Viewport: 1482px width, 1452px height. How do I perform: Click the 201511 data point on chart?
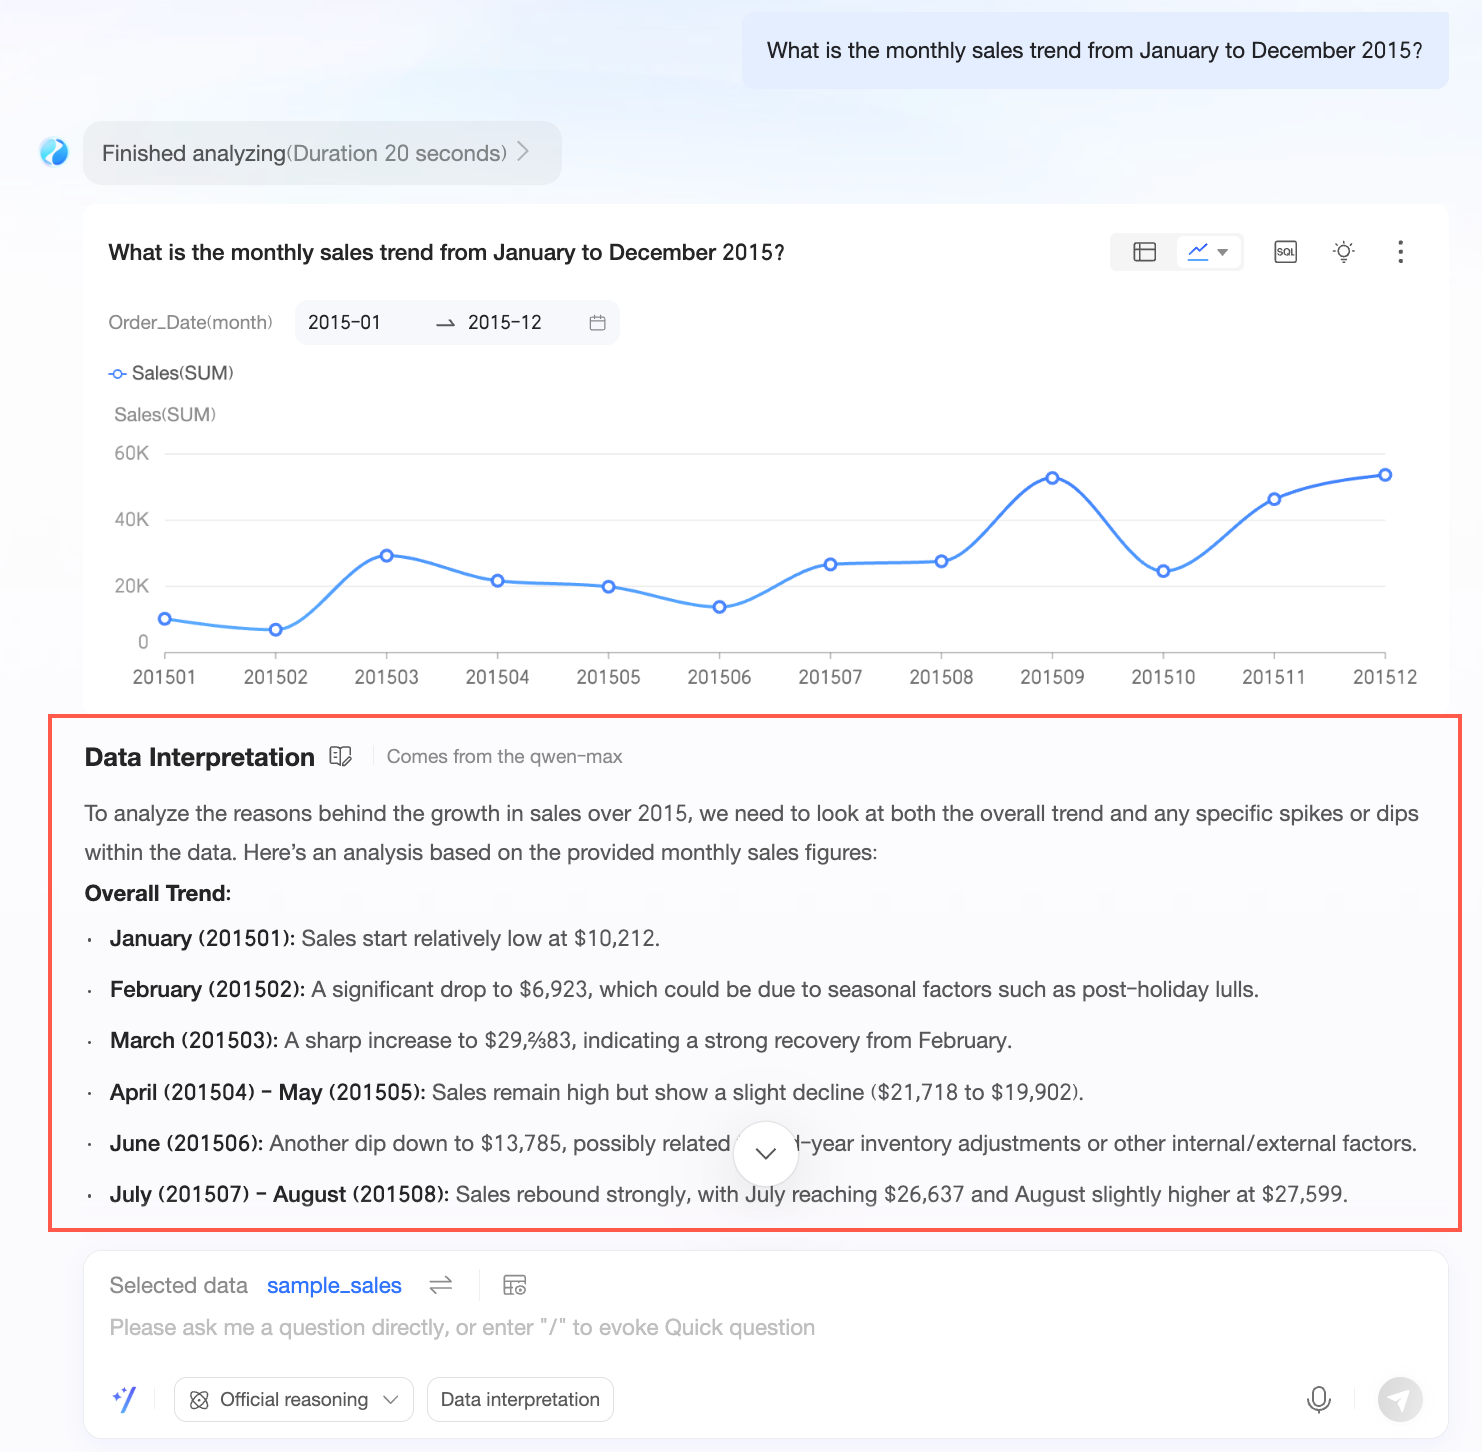coord(1274,499)
